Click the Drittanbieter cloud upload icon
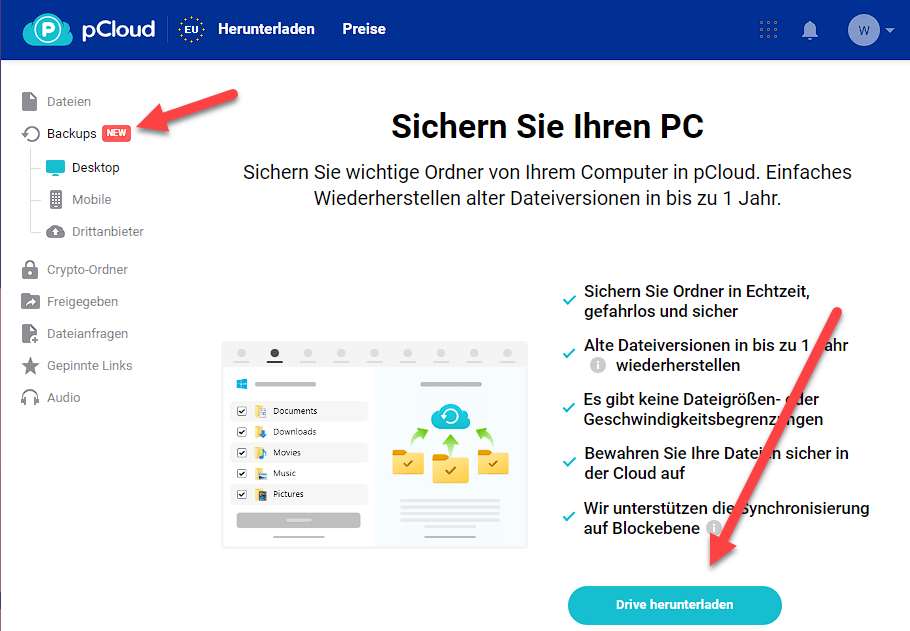Image resolution: width=910 pixels, height=631 pixels. 55,232
